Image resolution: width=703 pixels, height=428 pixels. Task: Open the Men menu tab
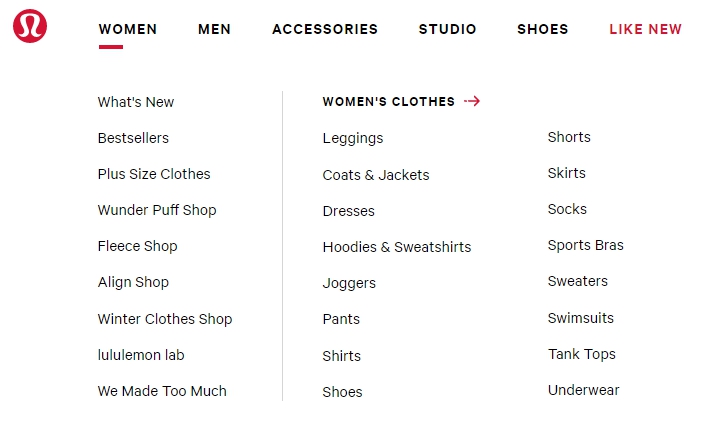(214, 29)
